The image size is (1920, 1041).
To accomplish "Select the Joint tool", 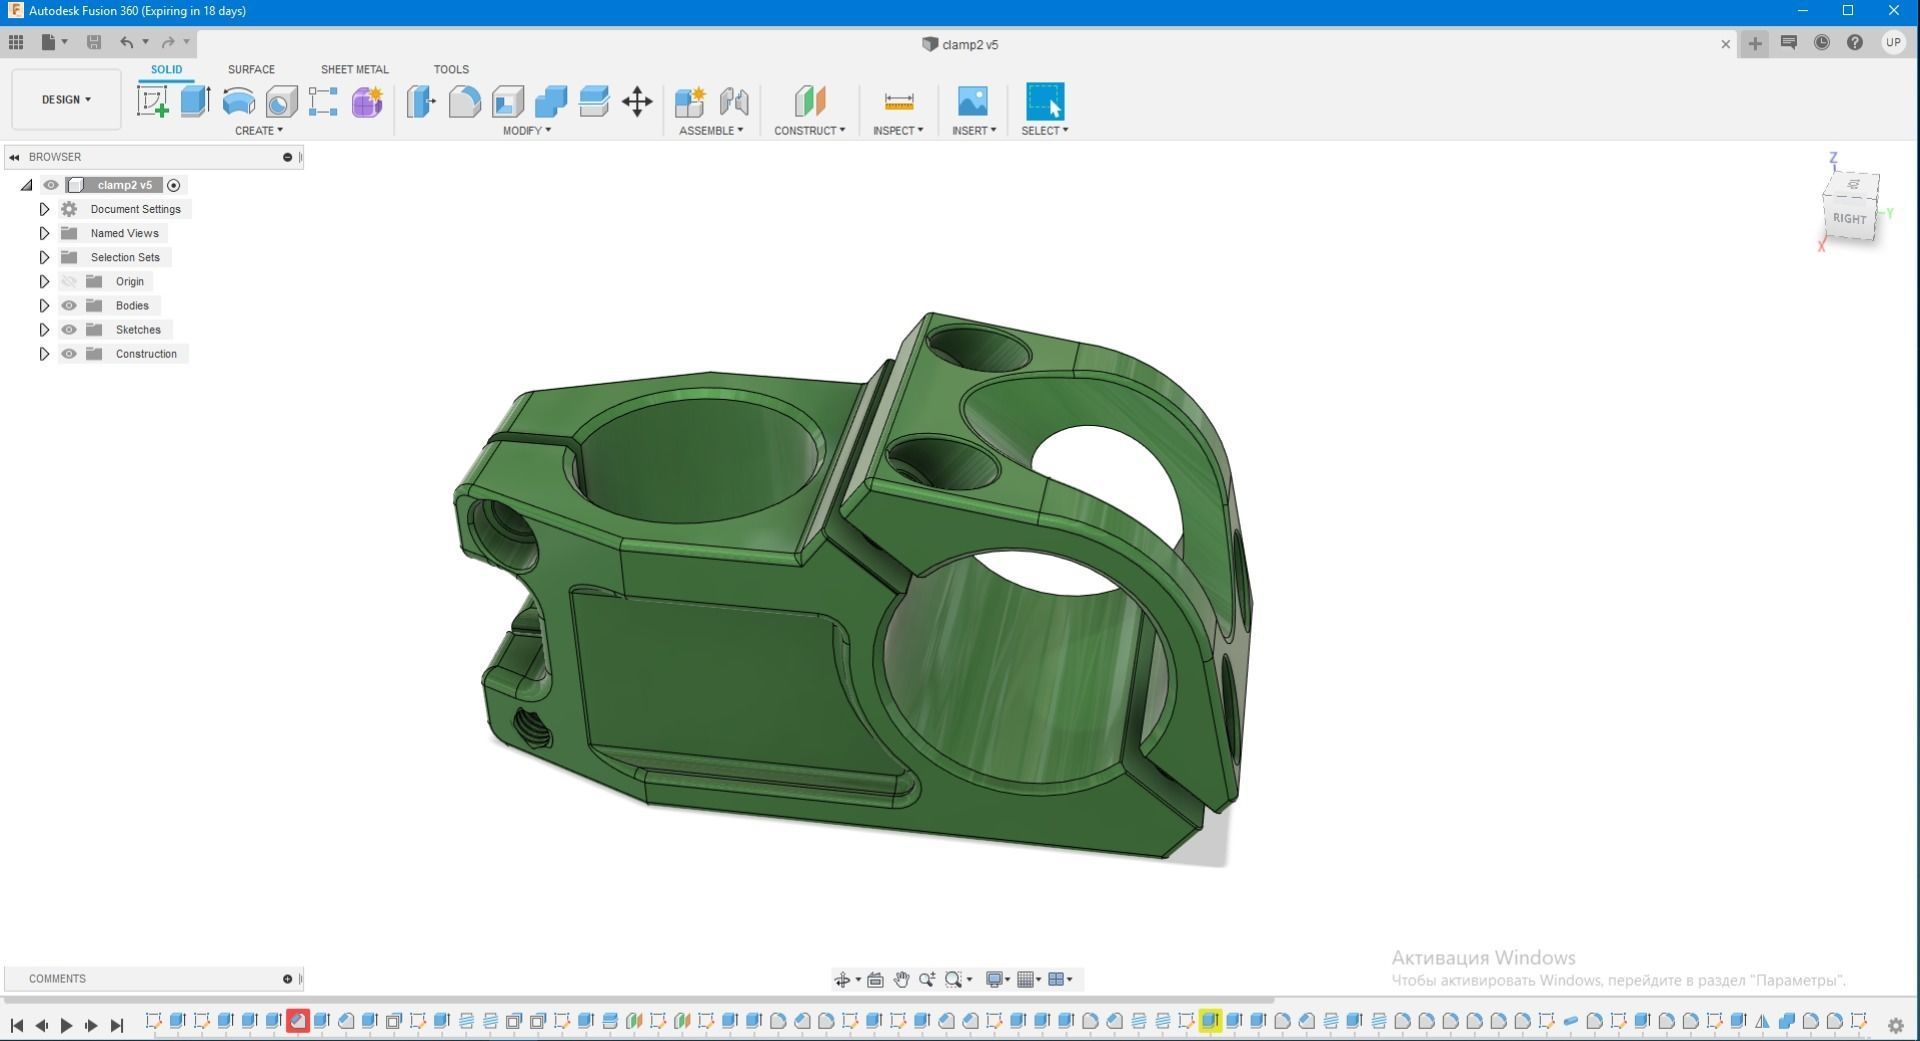I will coord(733,101).
